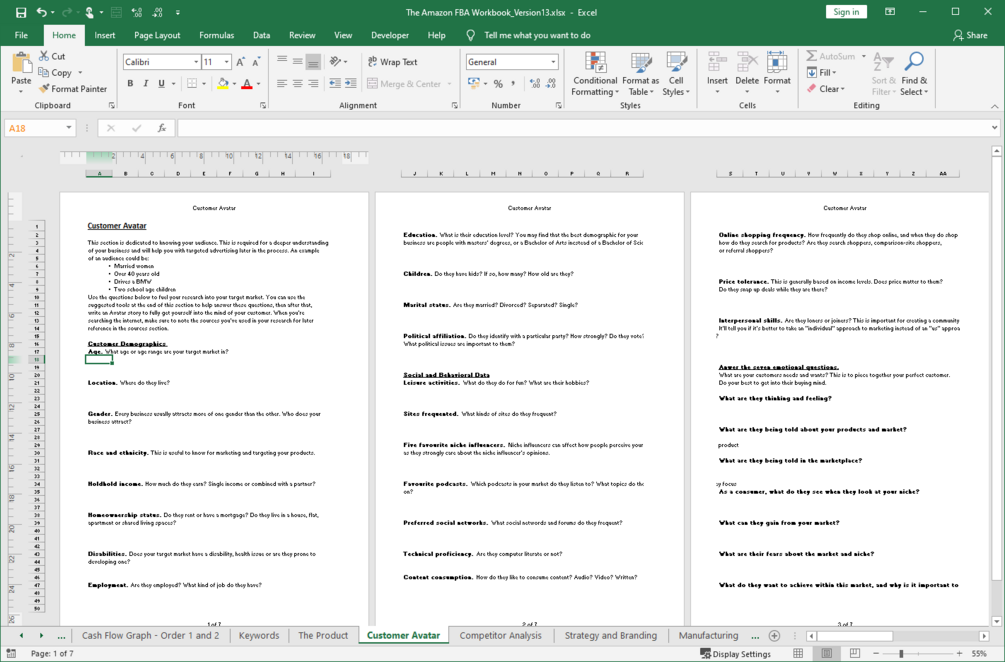Click the Undo arrow icon

click(42, 12)
